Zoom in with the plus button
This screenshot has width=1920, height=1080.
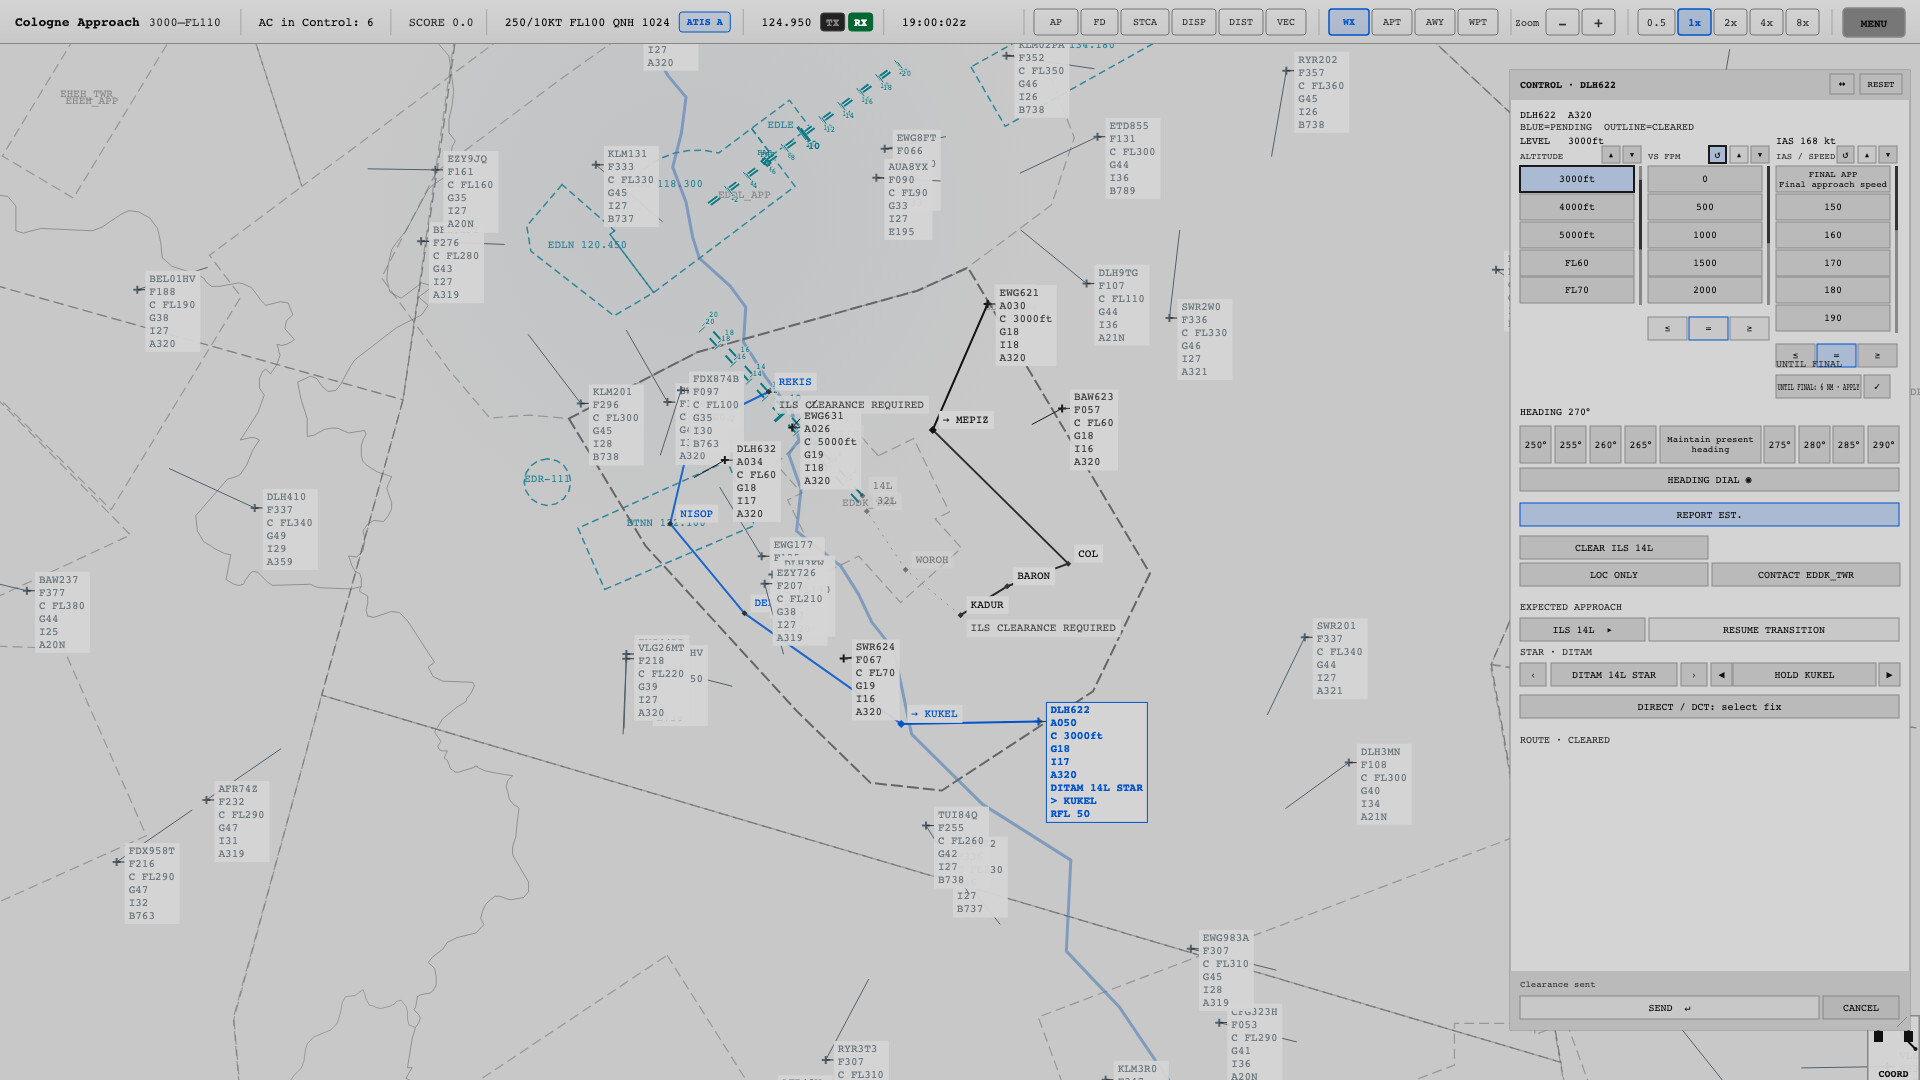click(1598, 22)
